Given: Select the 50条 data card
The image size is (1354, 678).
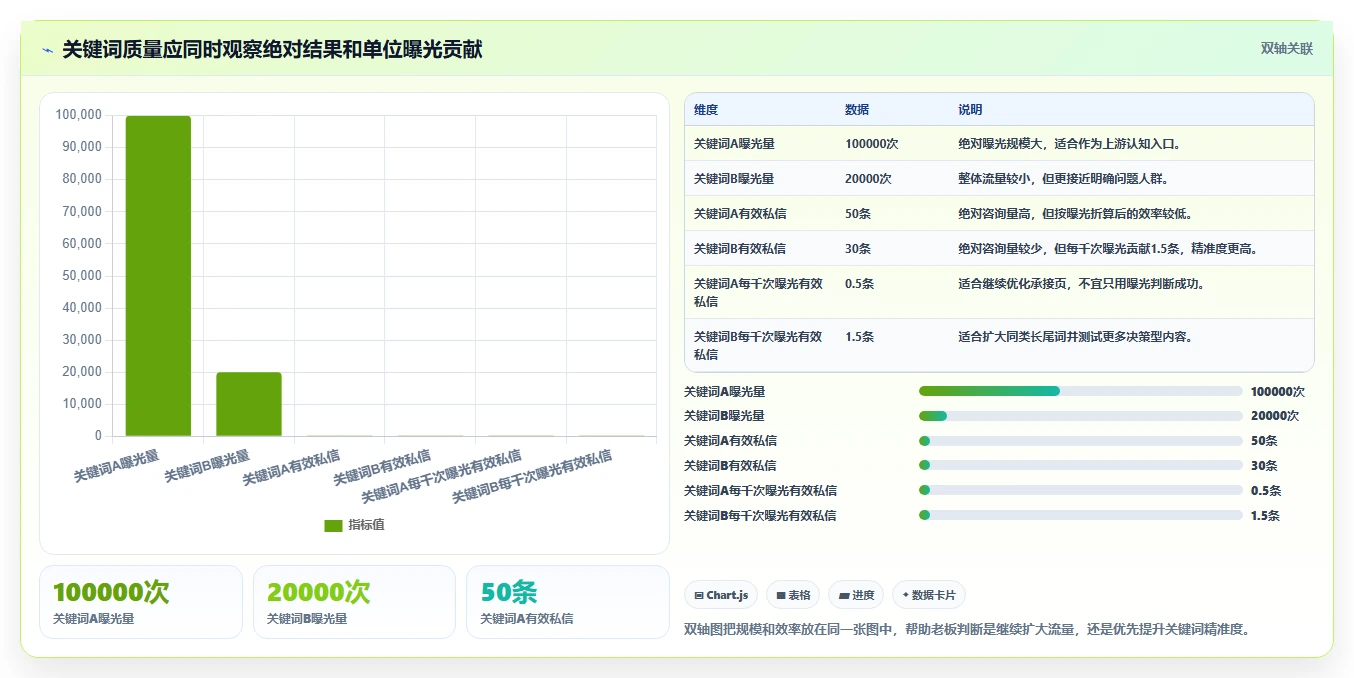Looking at the screenshot, I should (568, 602).
